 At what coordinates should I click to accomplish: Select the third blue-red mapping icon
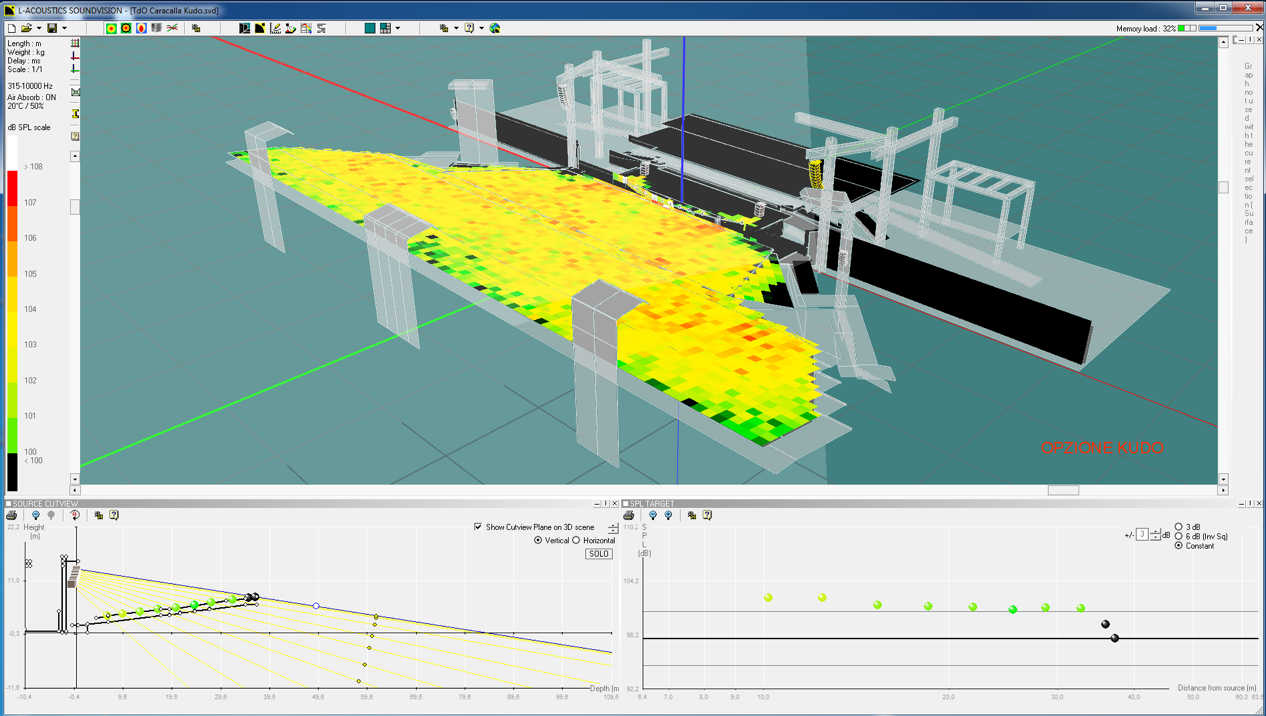coord(141,28)
